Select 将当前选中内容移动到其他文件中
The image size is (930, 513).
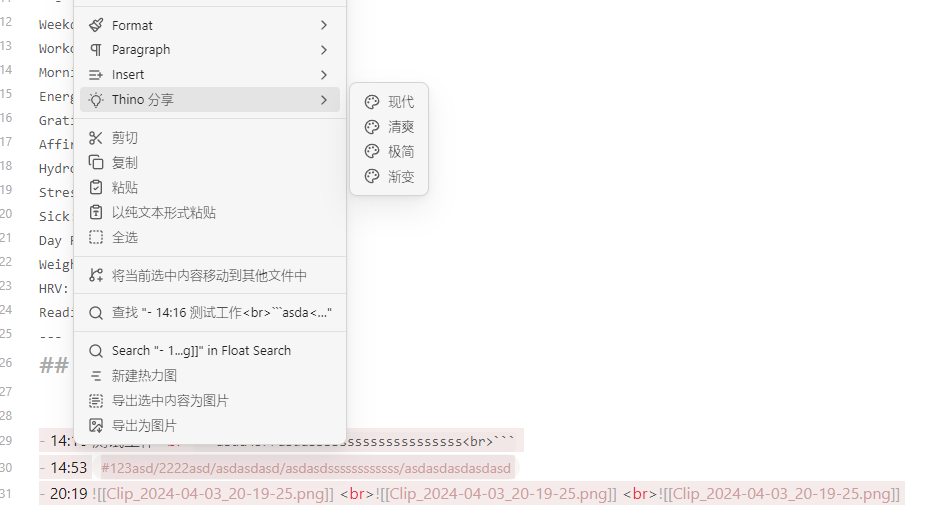[x=210, y=275]
